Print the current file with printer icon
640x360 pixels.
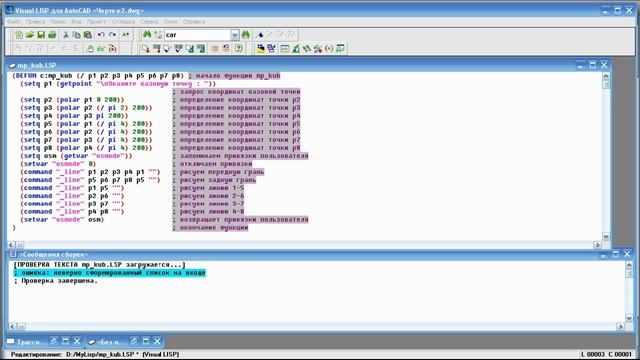point(52,35)
